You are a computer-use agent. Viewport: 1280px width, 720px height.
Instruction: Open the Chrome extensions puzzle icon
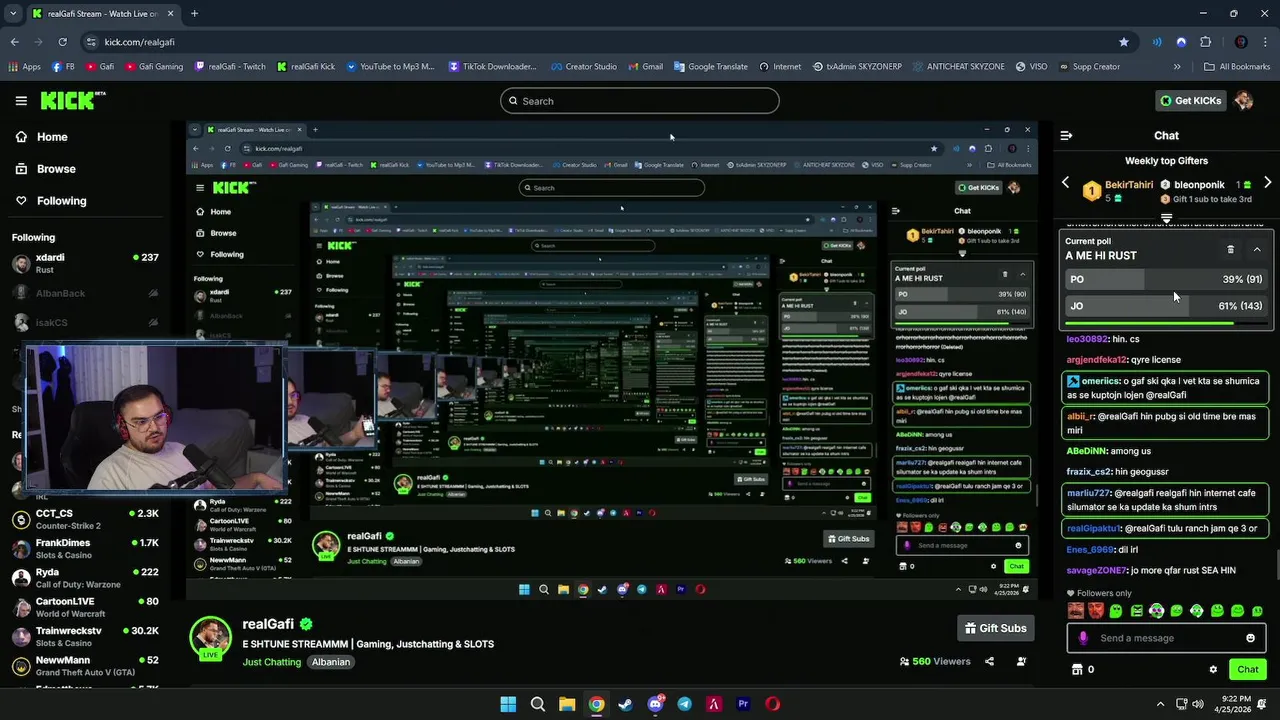pos(1205,42)
